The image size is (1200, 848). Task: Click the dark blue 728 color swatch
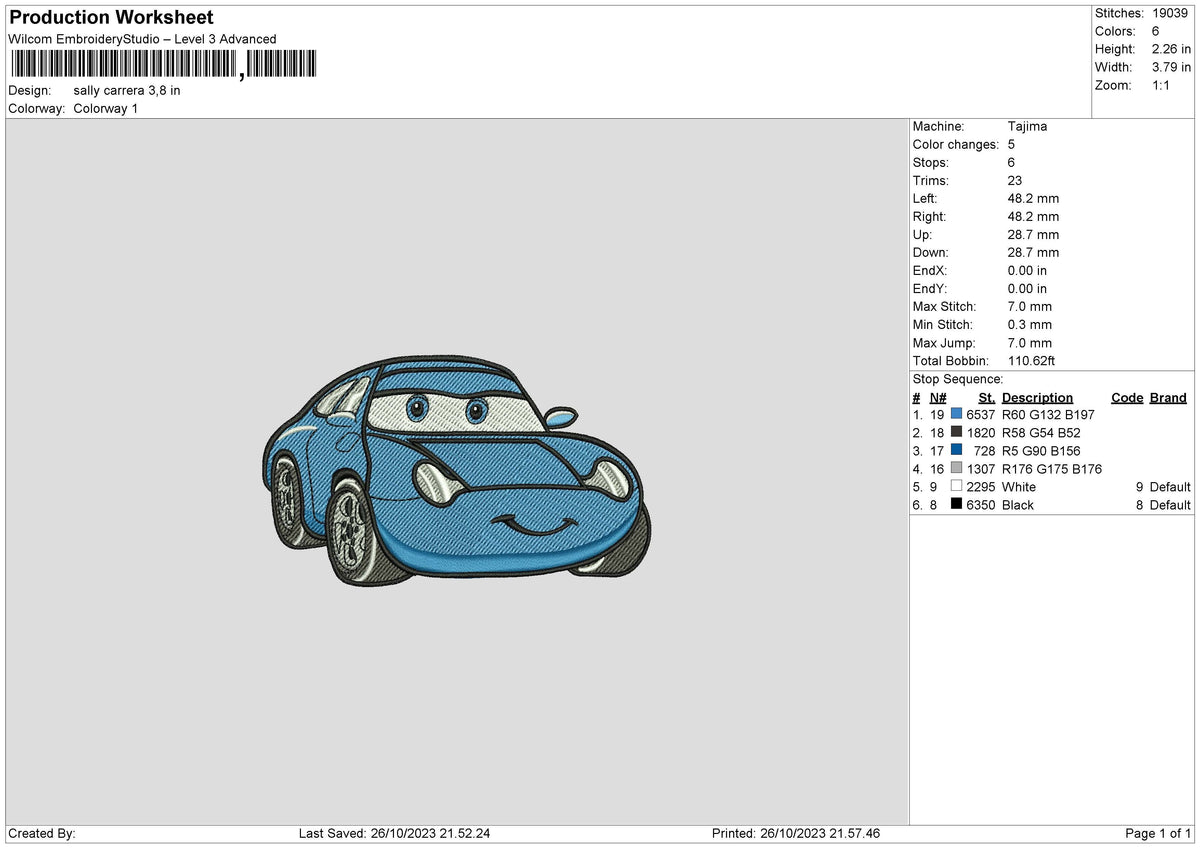tap(957, 451)
